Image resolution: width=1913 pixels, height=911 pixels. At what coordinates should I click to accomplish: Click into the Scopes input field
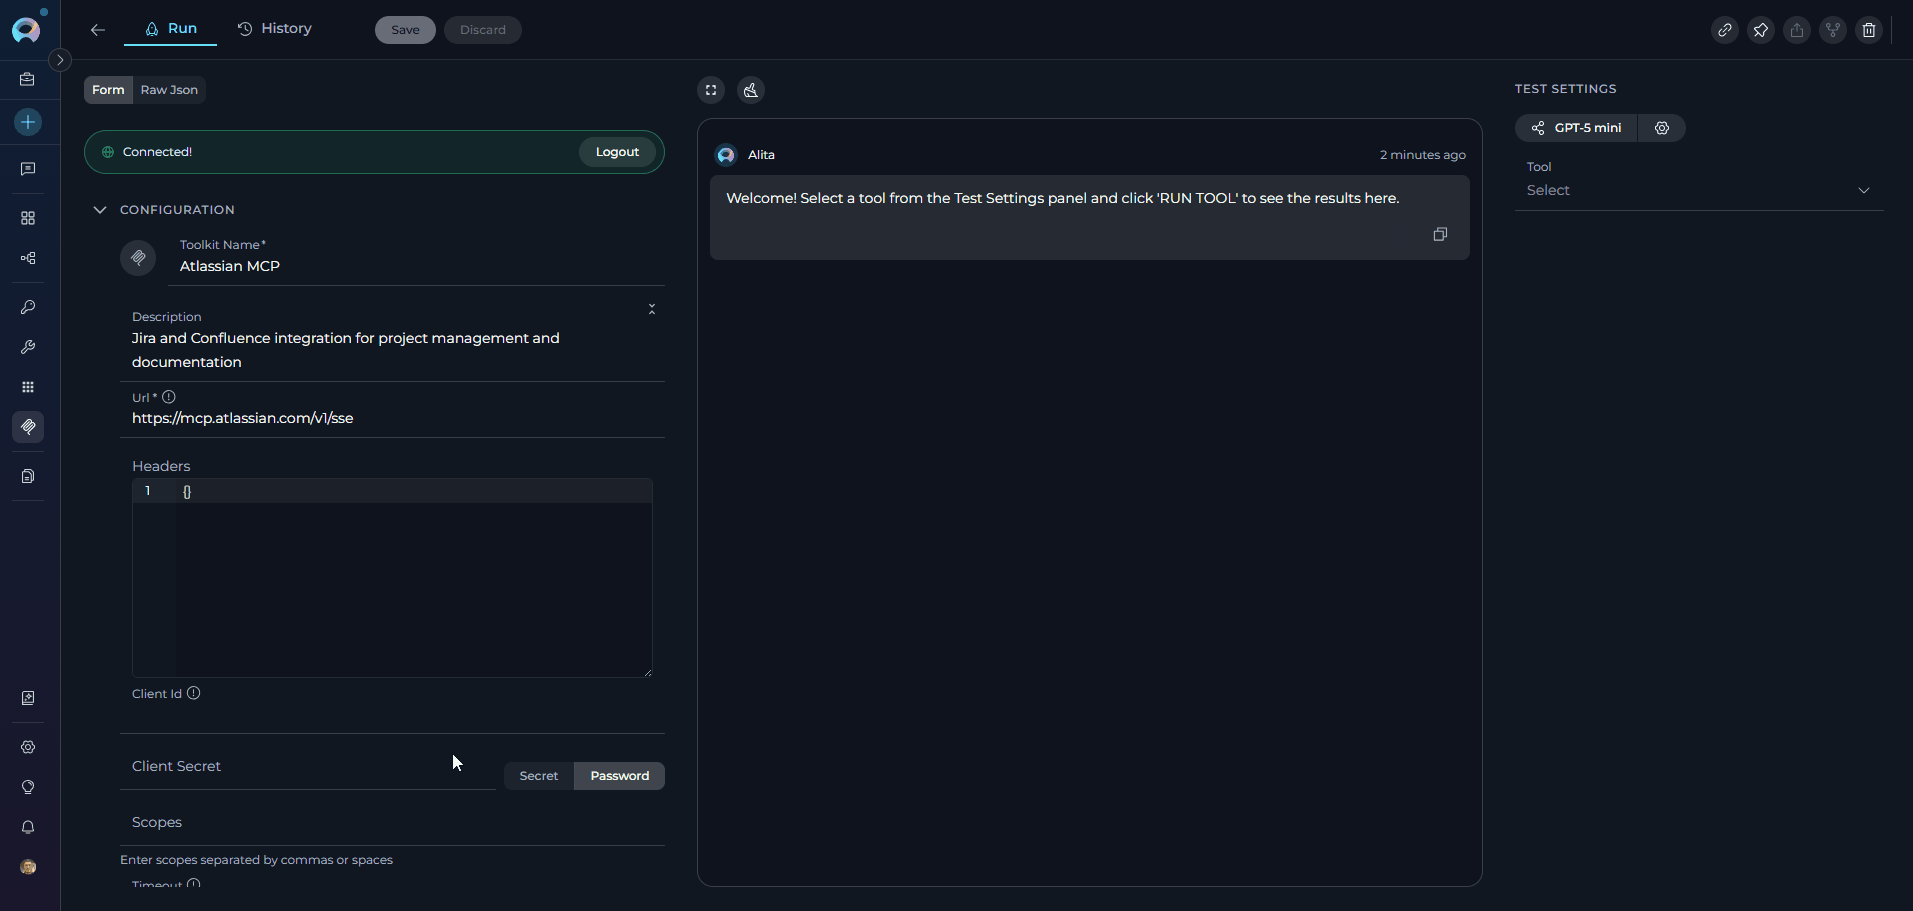(392, 822)
